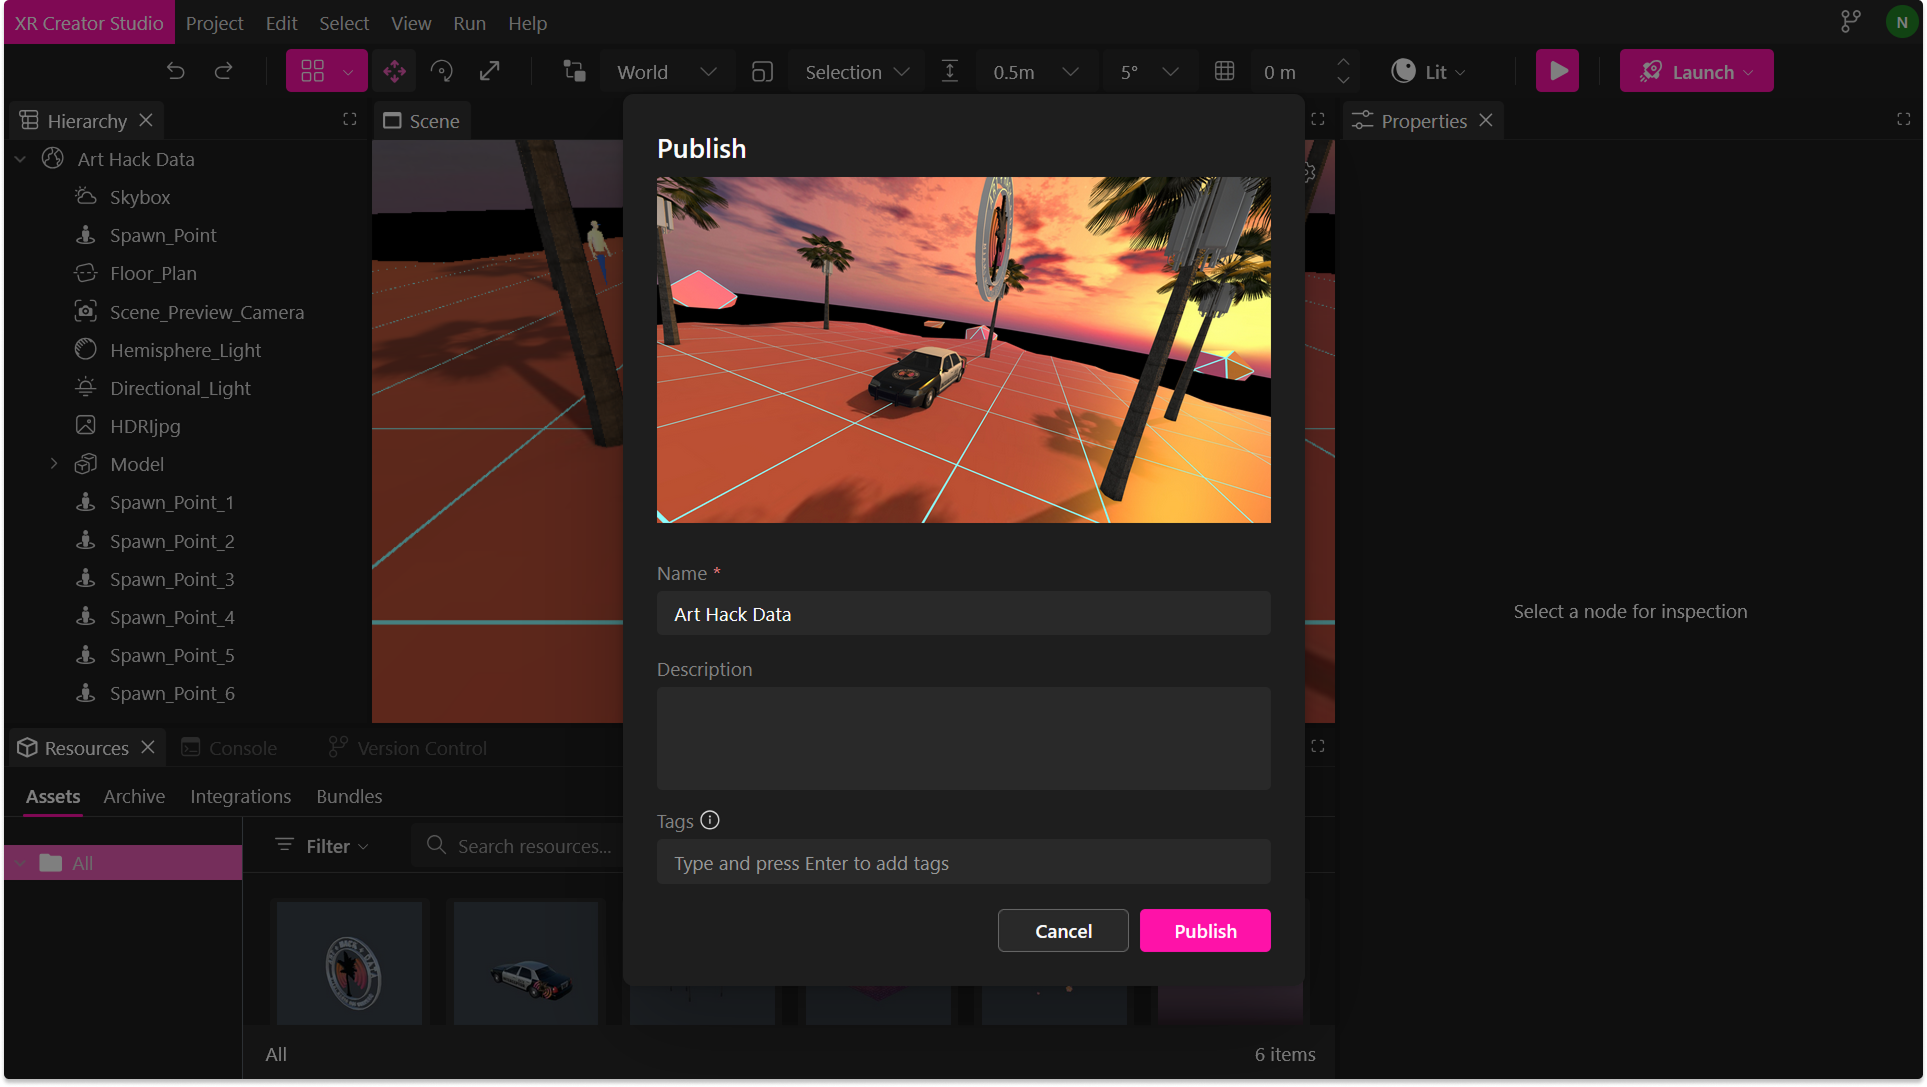The height and width of the screenshot is (1087, 1927).
Task: Maximize the Properties panel
Action: tap(1903, 119)
